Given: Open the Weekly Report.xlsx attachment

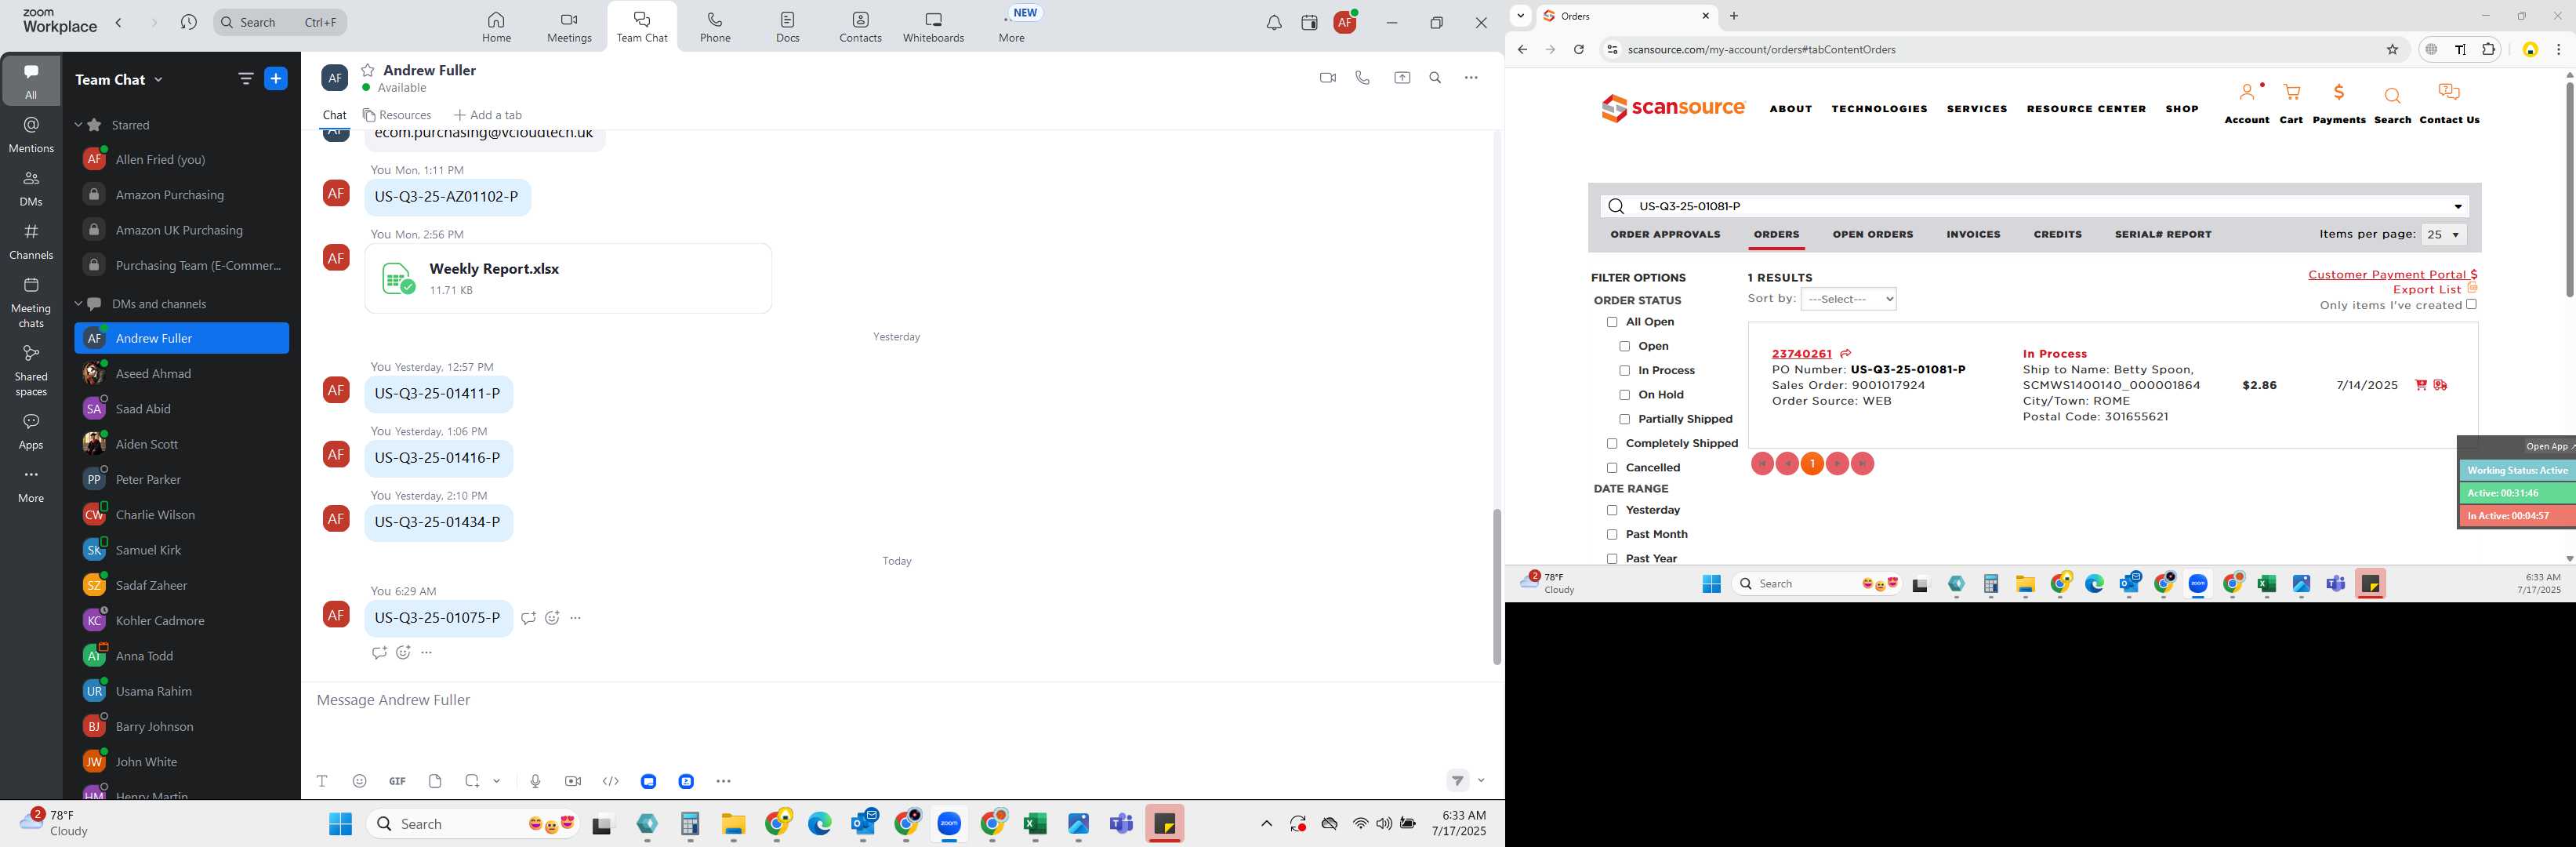Looking at the screenshot, I should click(x=568, y=279).
